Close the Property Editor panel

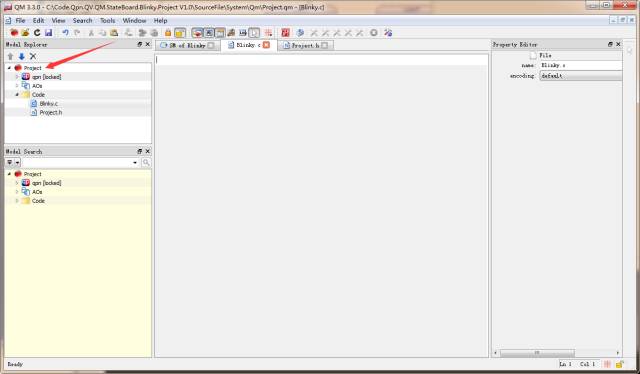coord(618,44)
